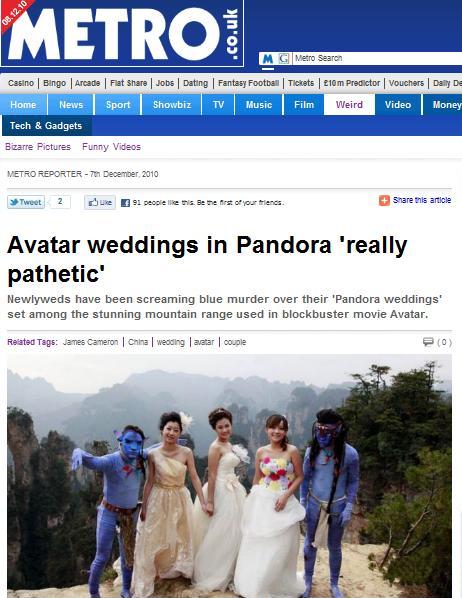The image size is (462, 598).
Task: Click inside the Metro Search field
Action: 377,58
